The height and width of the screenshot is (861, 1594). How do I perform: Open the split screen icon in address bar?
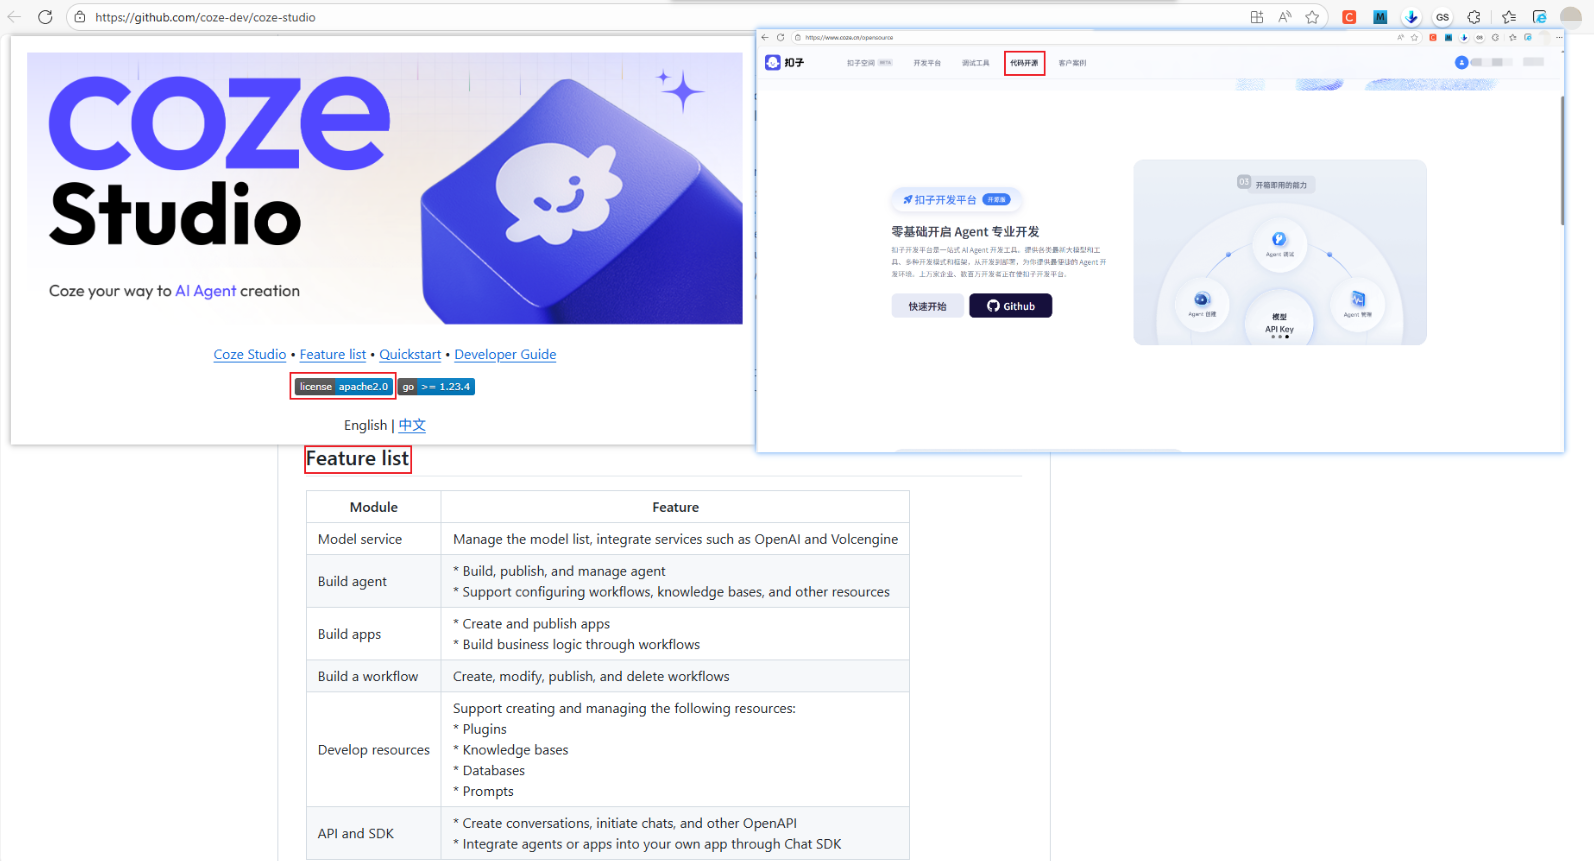pyautogui.click(x=1257, y=17)
